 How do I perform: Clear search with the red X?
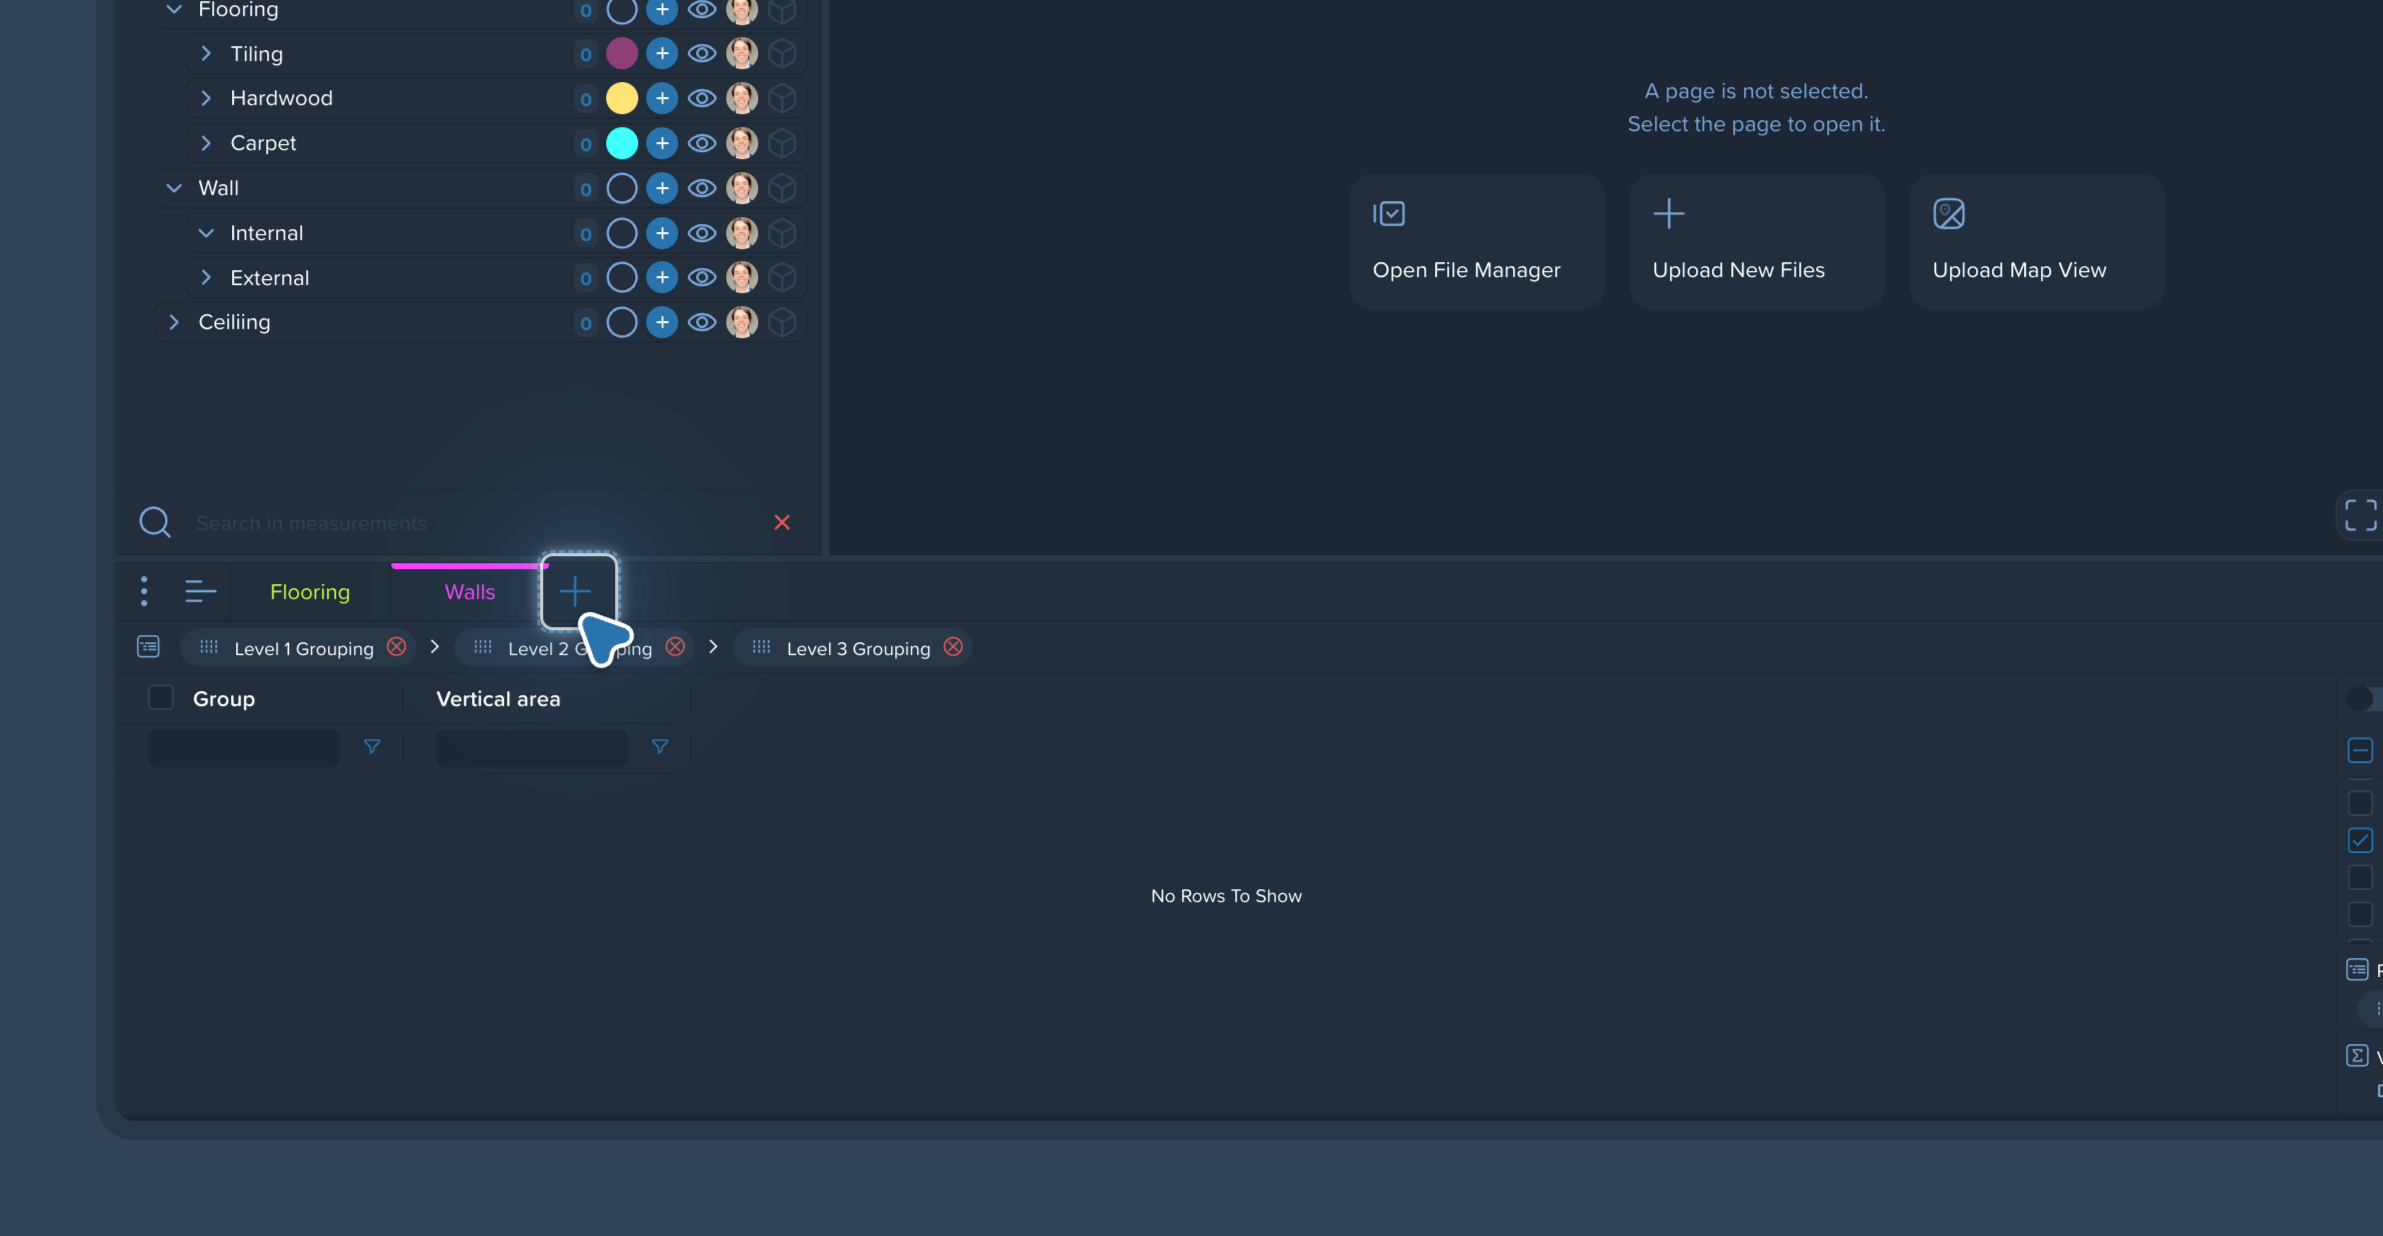pos(782,522)
